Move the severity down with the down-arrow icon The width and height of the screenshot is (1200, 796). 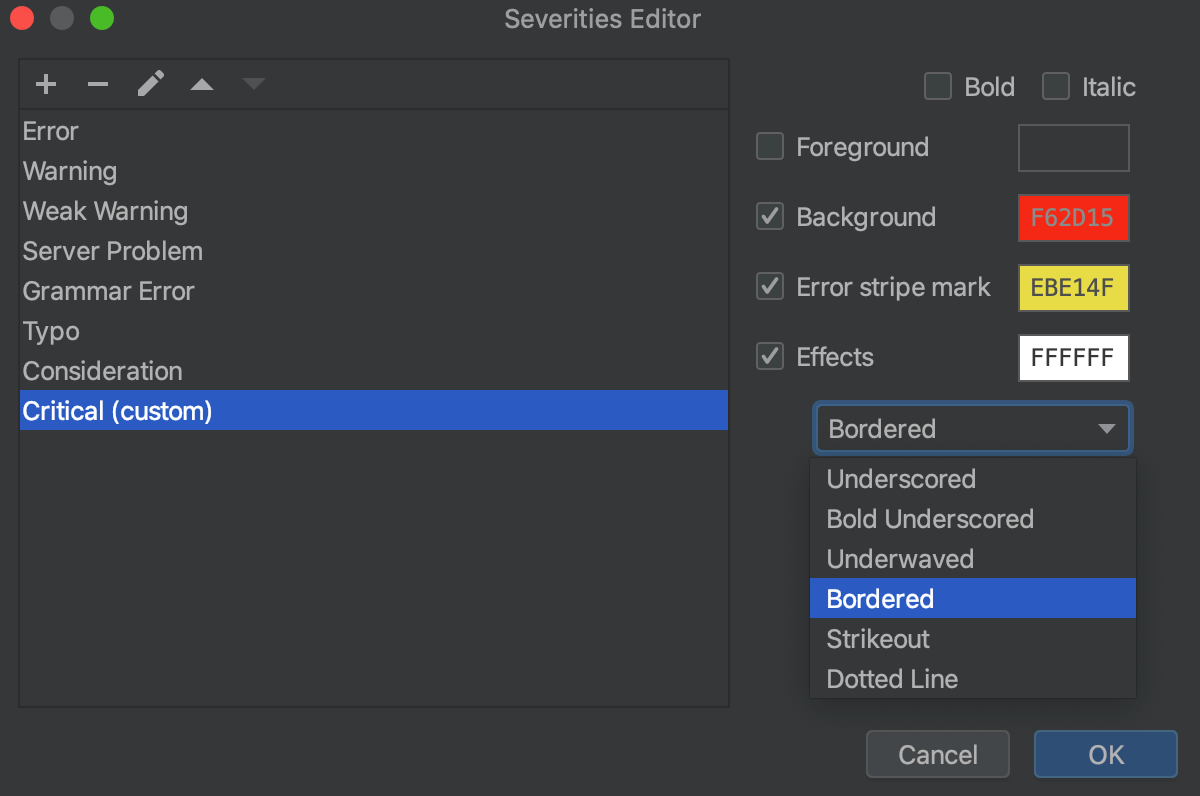click(254, 84)
